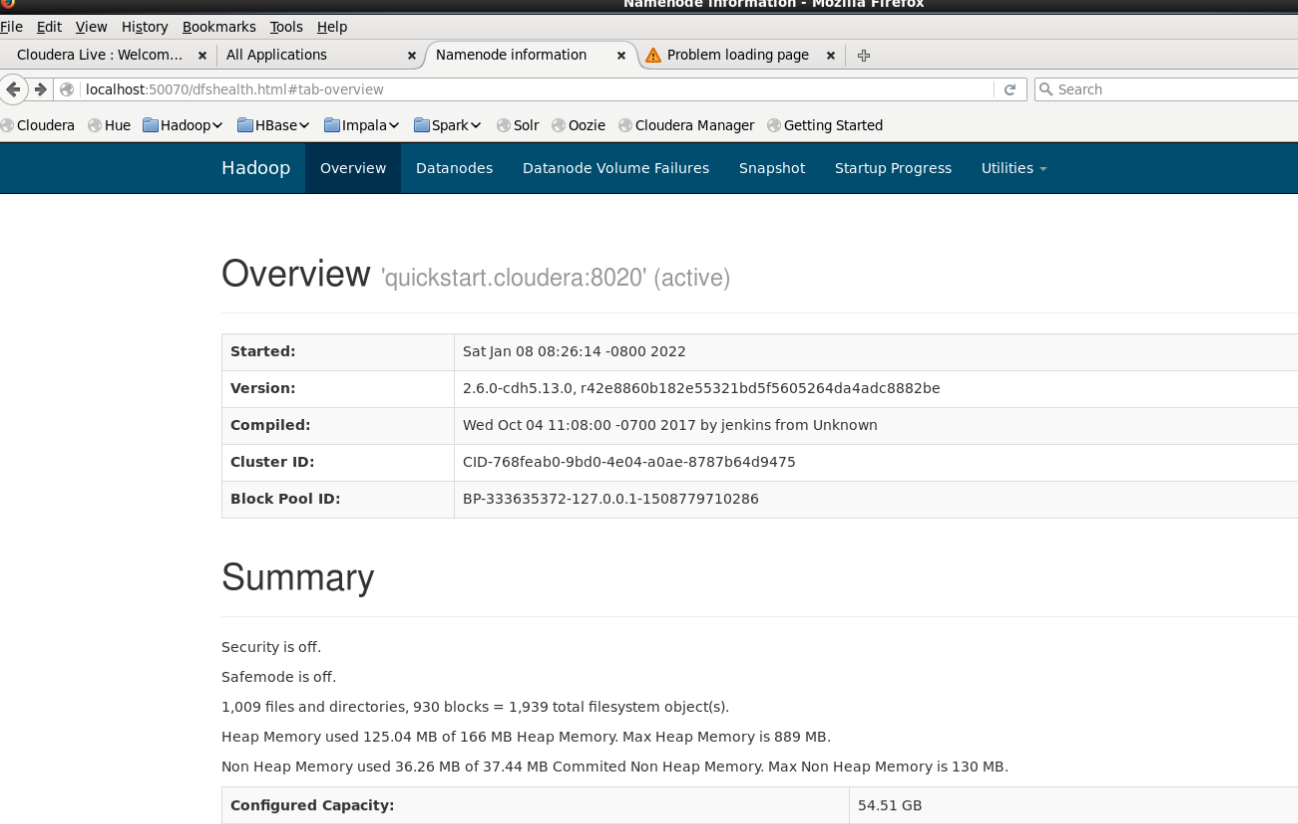Screen dimensions: 1298x824
Task: Close the Problem loading page tab
Action: [x=830, y=55]
